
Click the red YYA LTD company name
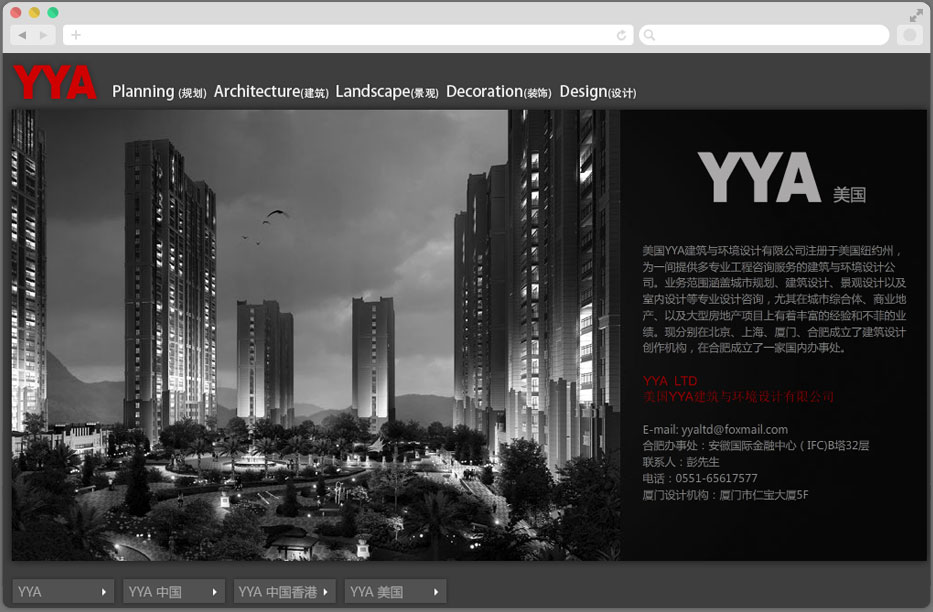pyautogui.click(x=670, y=381)
